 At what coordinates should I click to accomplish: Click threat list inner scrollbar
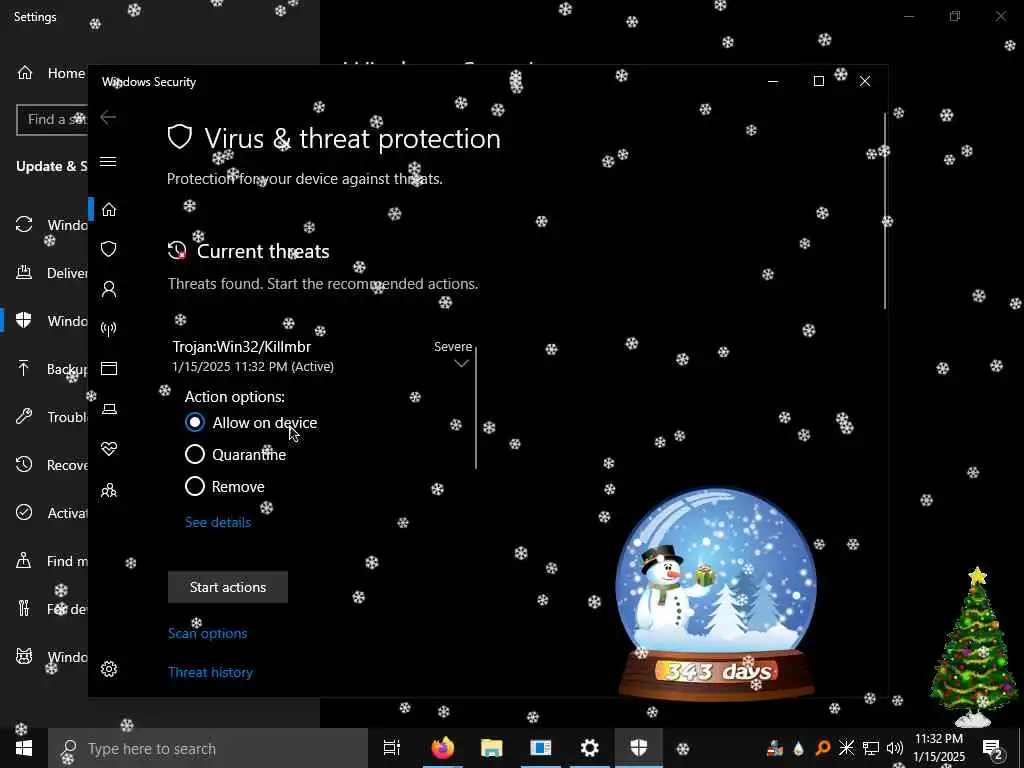pyautogui.click(x=476, y=408)
